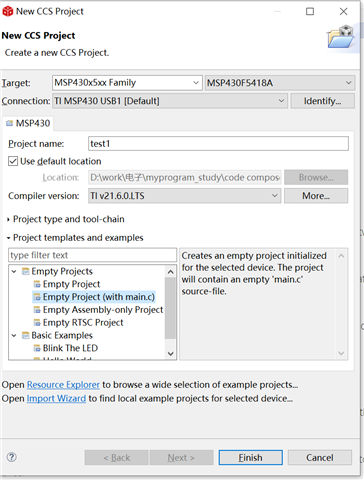Select the MSP430 tab

28,123
